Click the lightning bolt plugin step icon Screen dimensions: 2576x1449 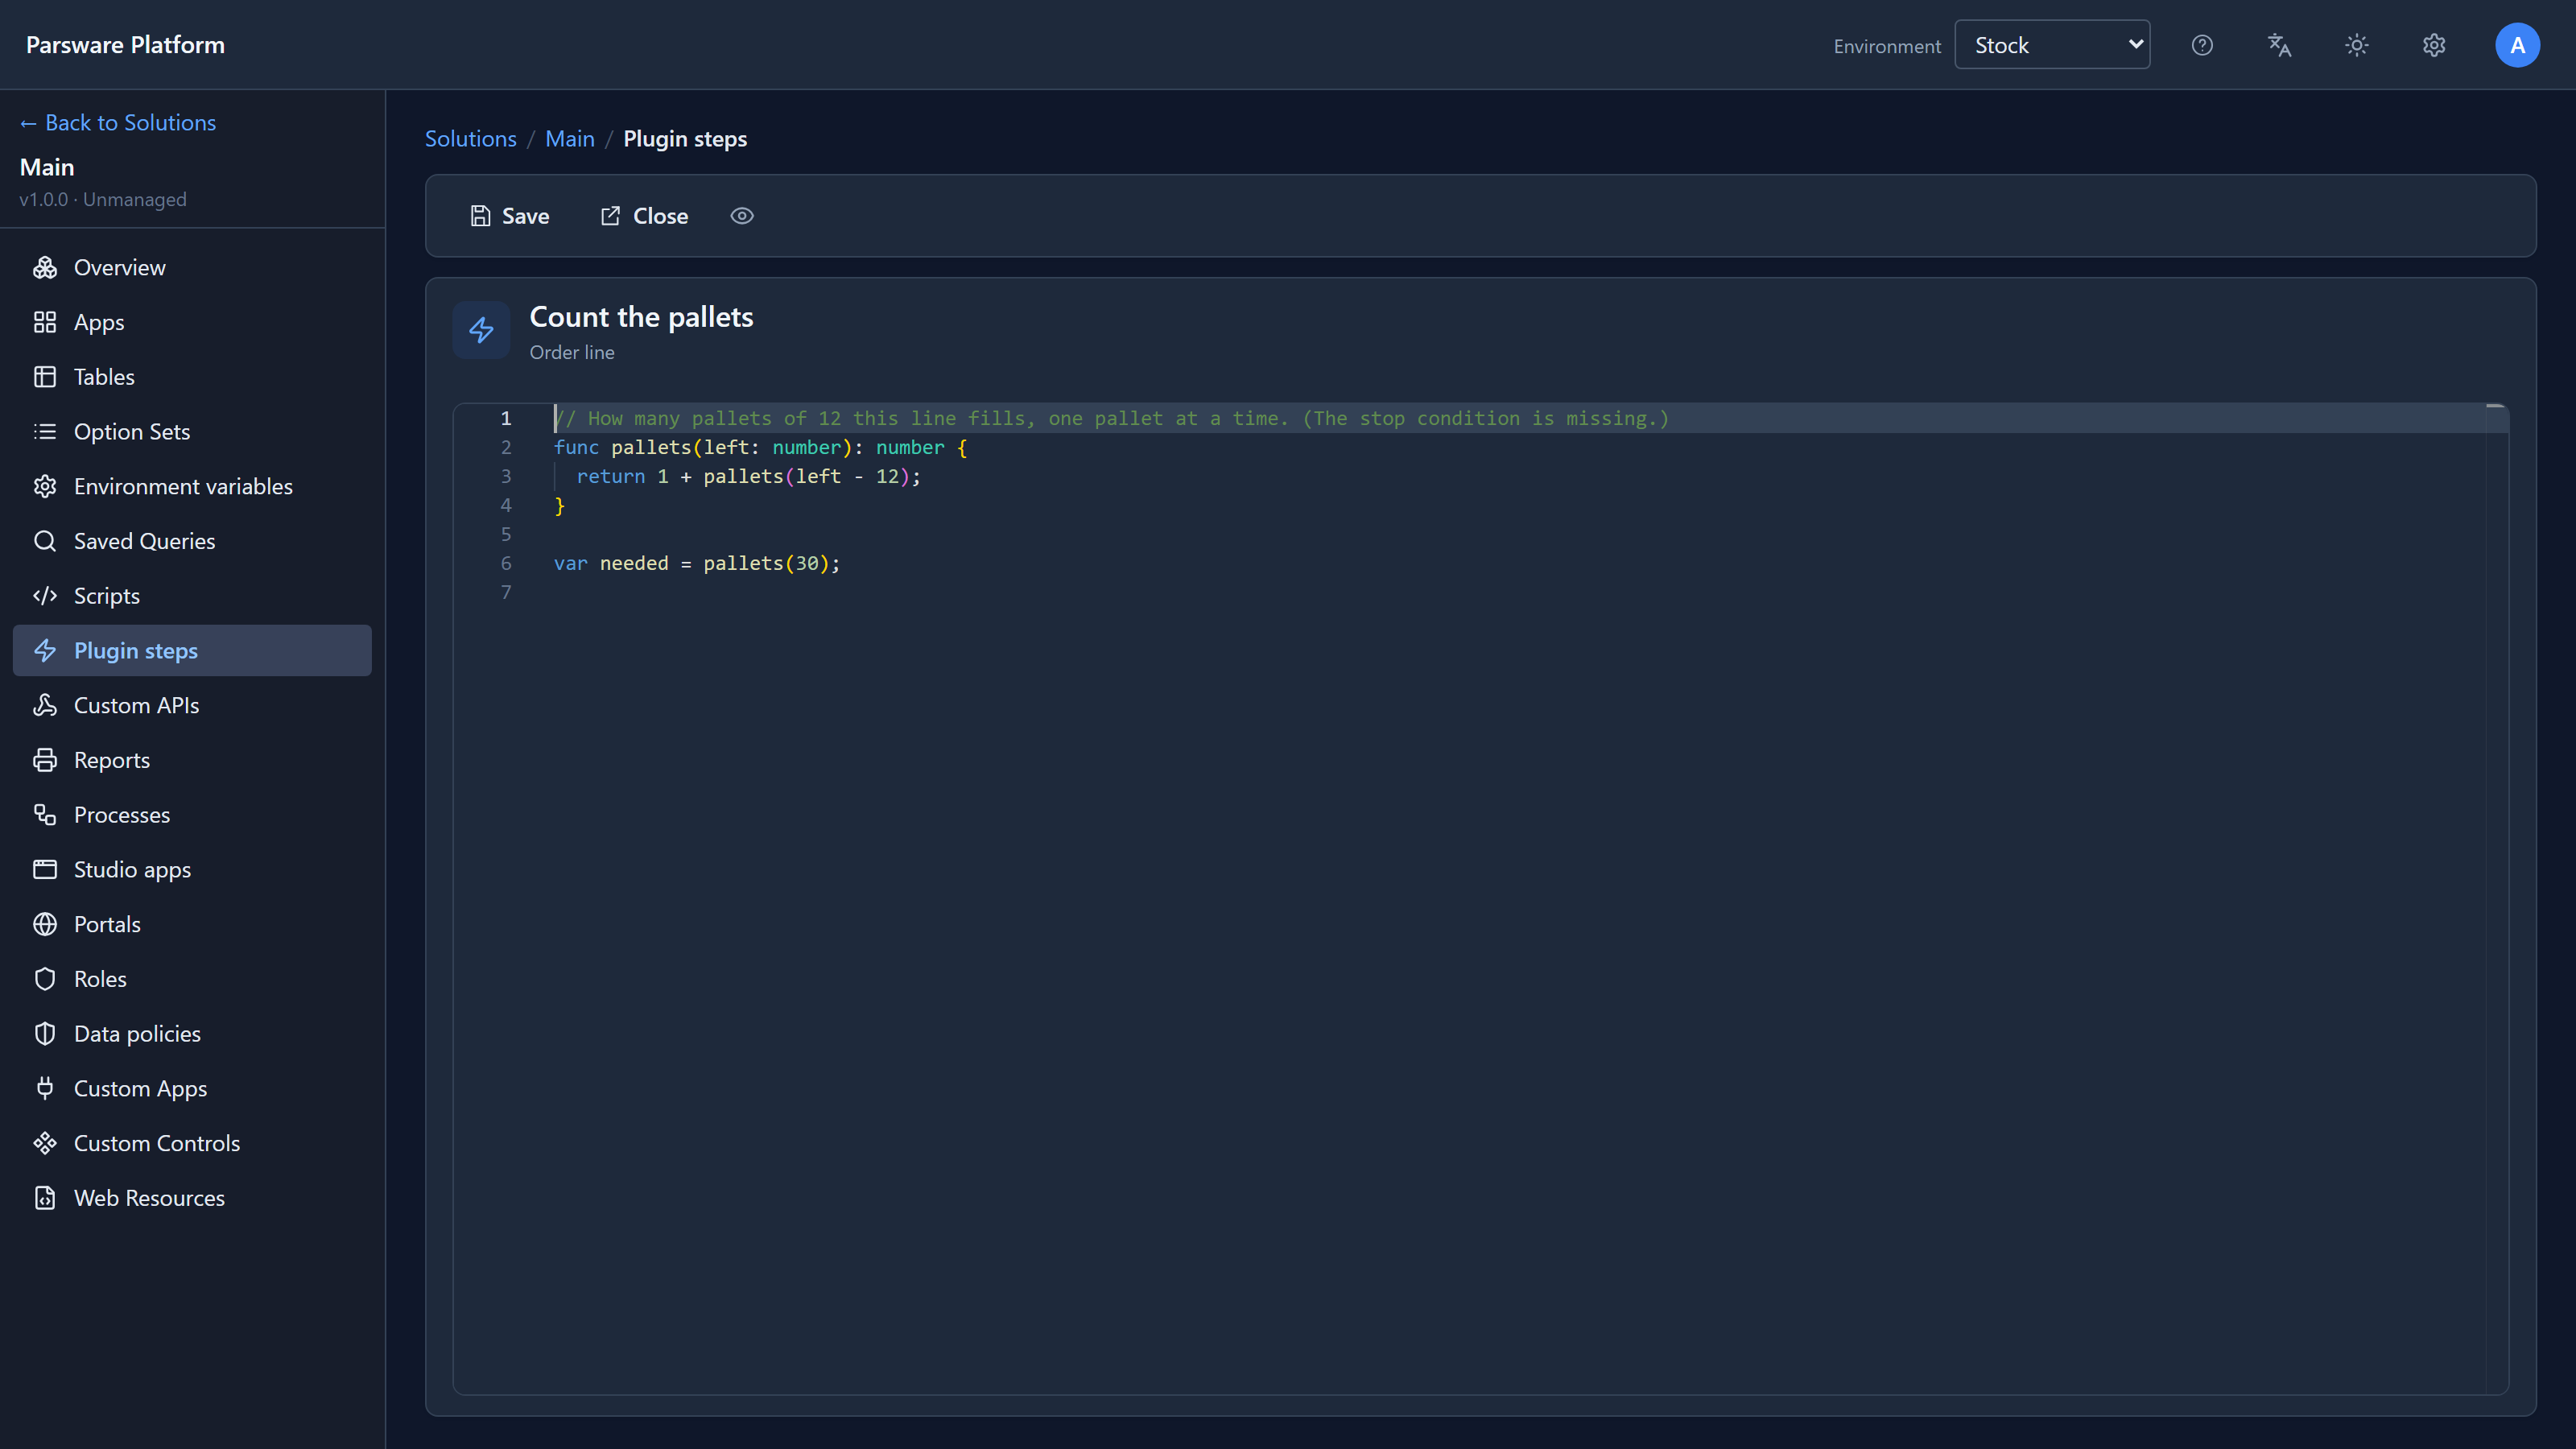pyautogui.click(x=481, y=330)
